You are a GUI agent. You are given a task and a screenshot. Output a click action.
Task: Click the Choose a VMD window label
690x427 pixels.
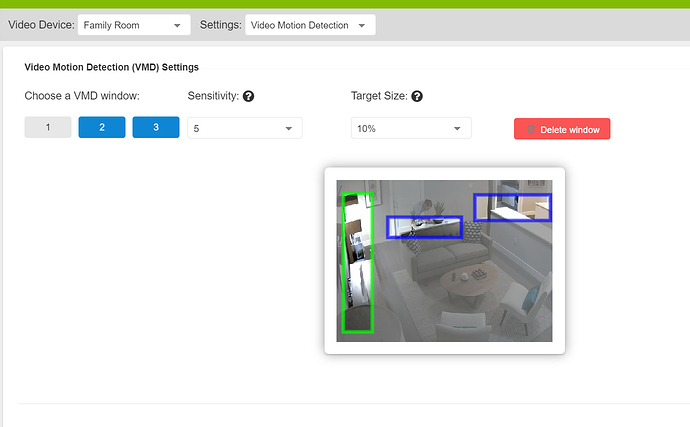point(82,97)
